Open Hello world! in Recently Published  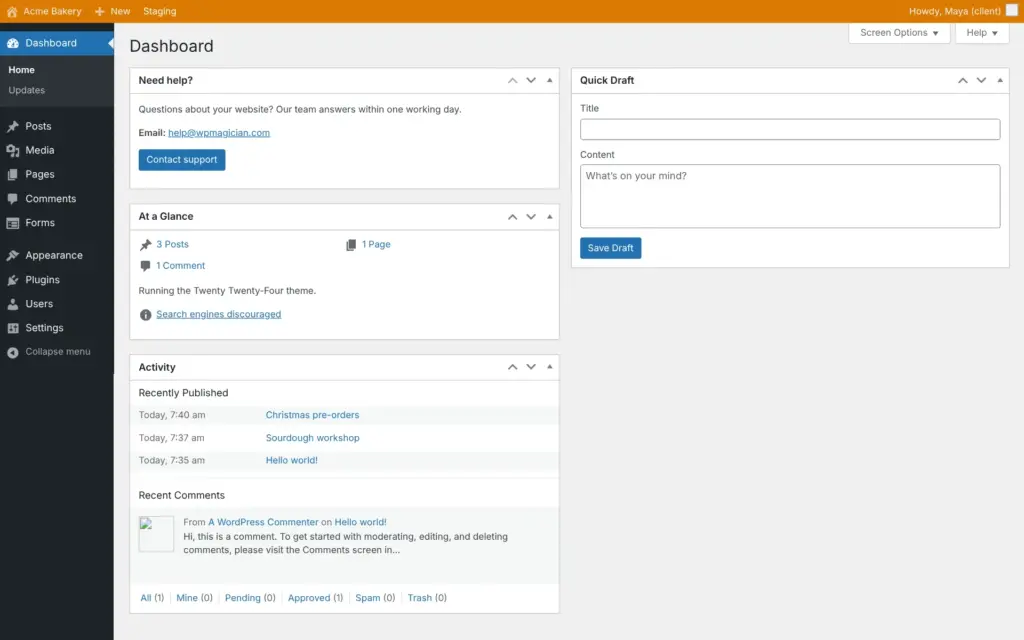coord(291,460)
